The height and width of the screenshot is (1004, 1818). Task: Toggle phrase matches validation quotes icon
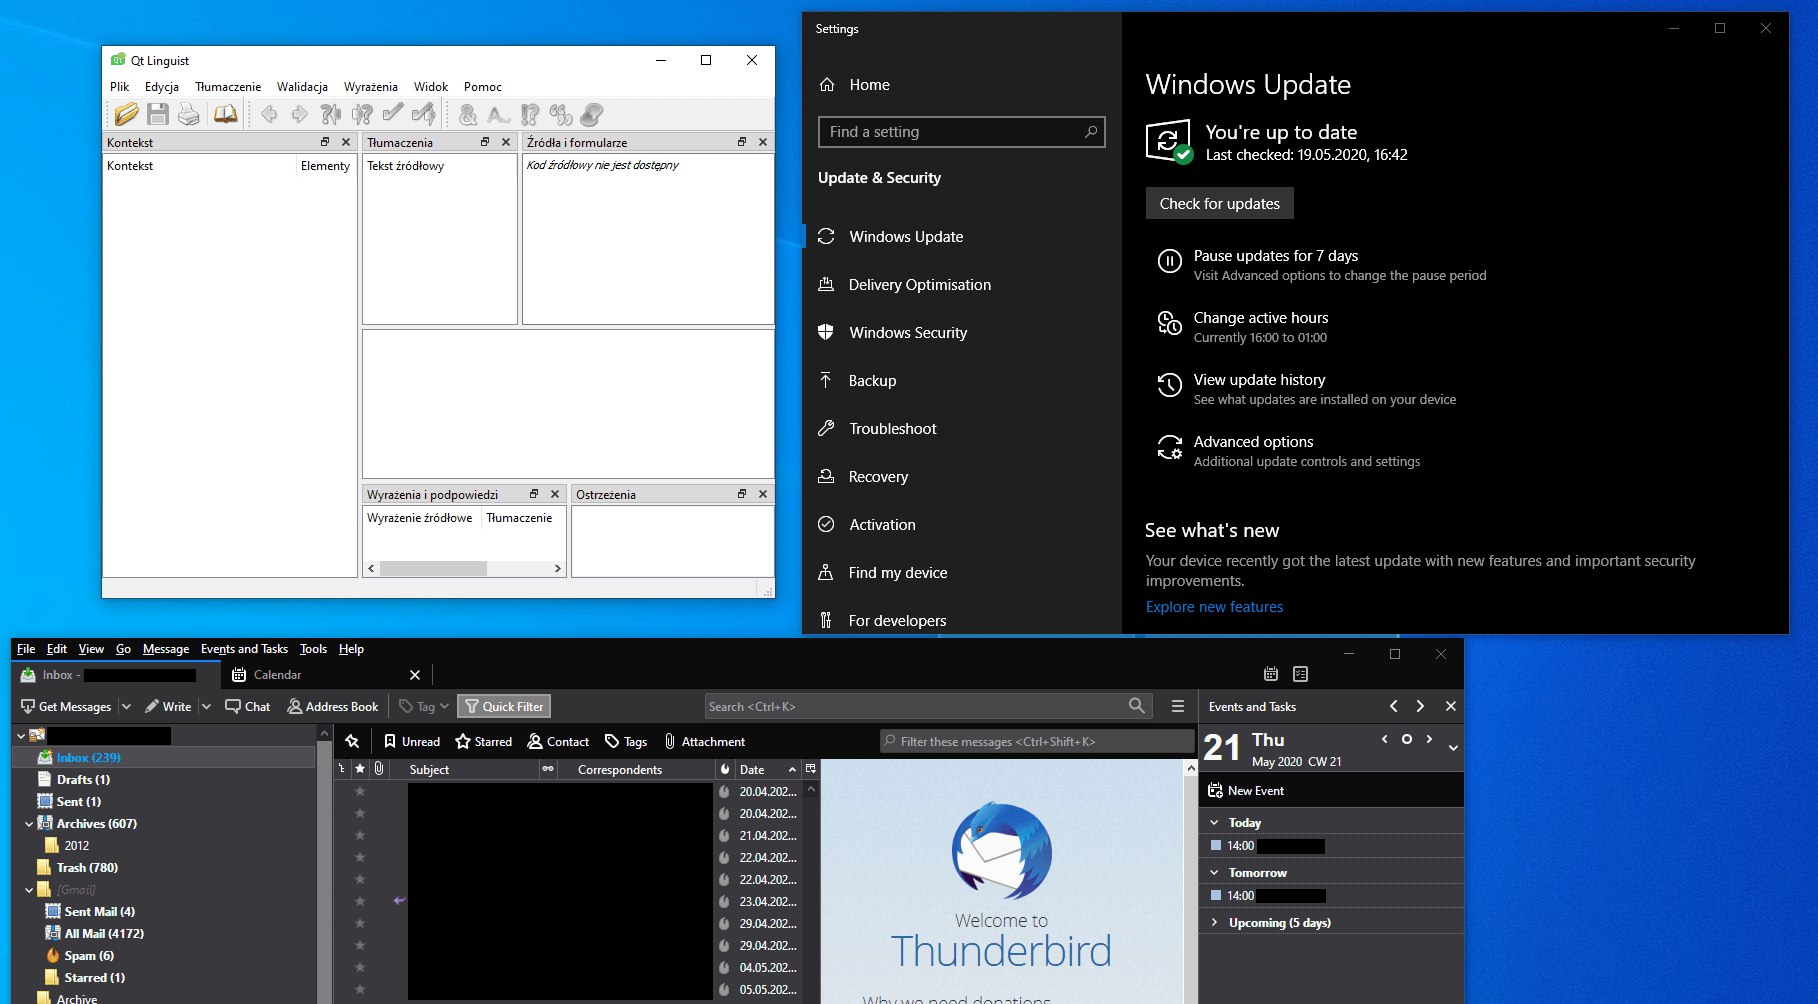(x=561, y=114)
